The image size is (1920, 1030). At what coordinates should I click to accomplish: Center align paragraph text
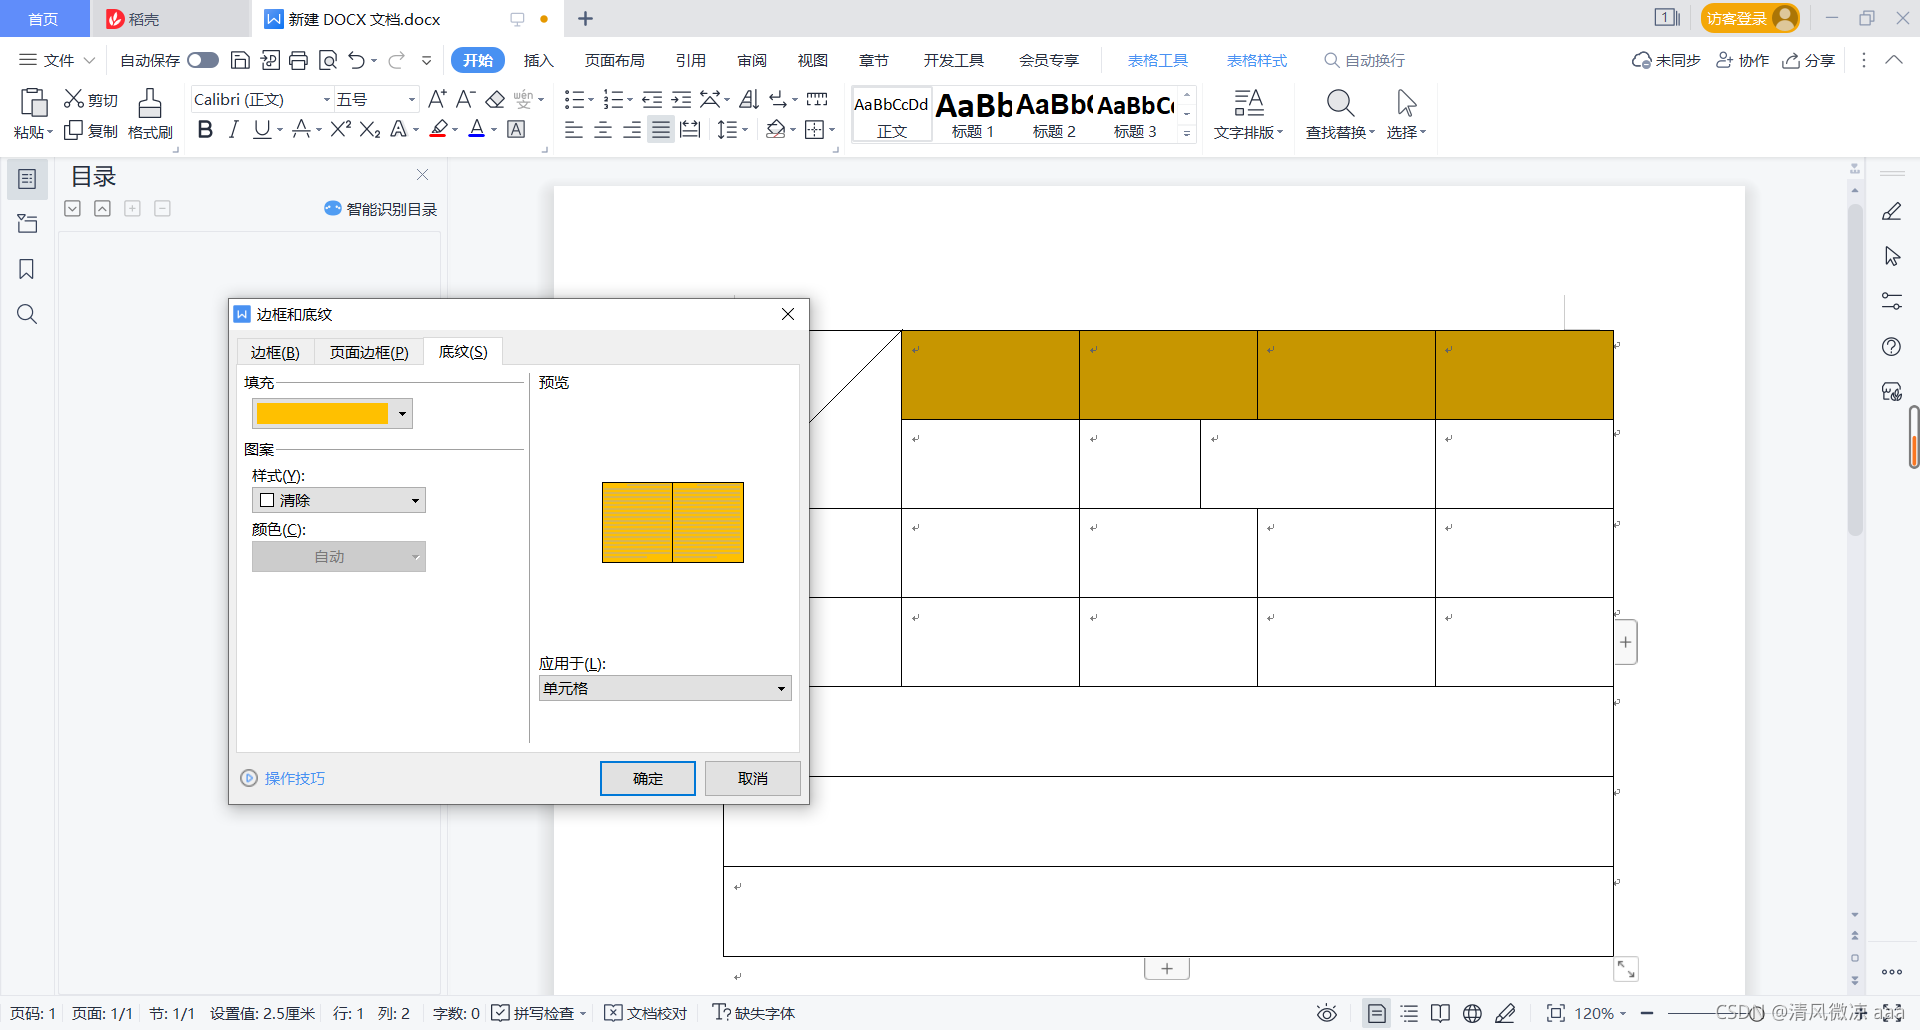click(603, 130)
